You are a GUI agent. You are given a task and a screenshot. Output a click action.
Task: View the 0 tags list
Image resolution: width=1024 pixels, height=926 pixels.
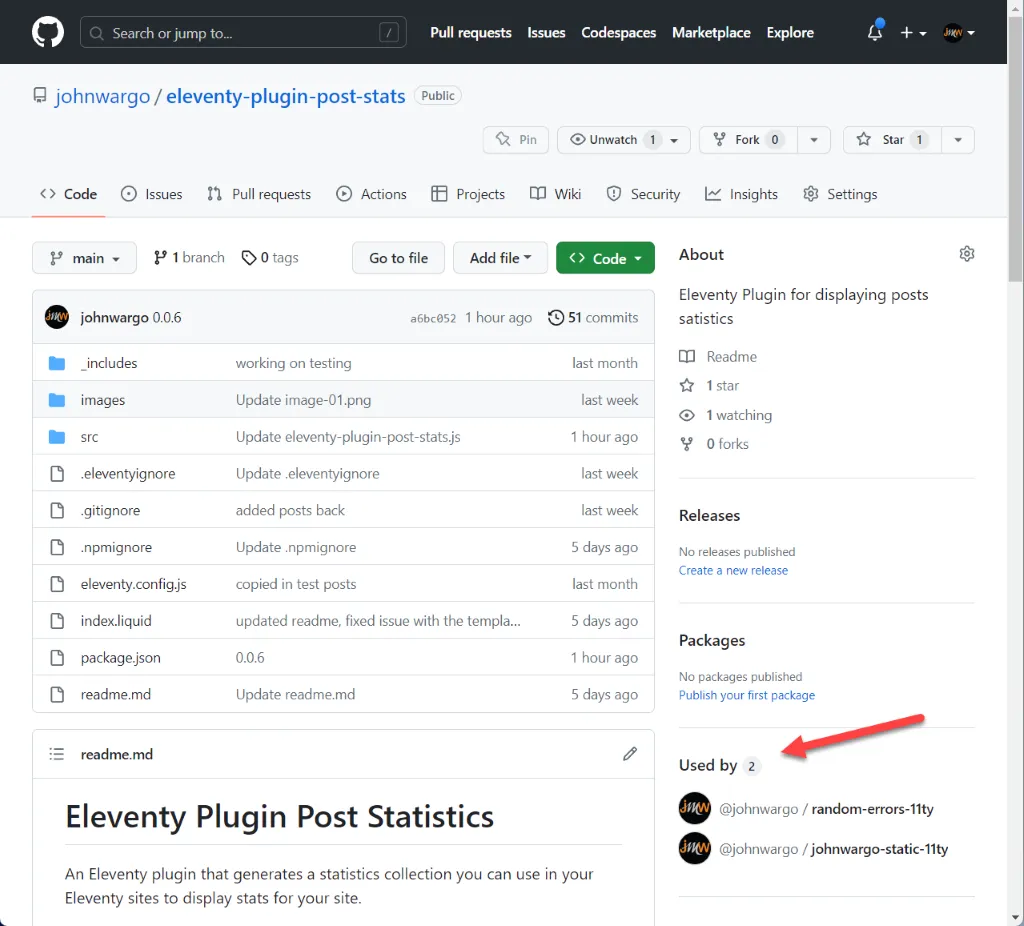pyautogui.click(x=270, y=258)
